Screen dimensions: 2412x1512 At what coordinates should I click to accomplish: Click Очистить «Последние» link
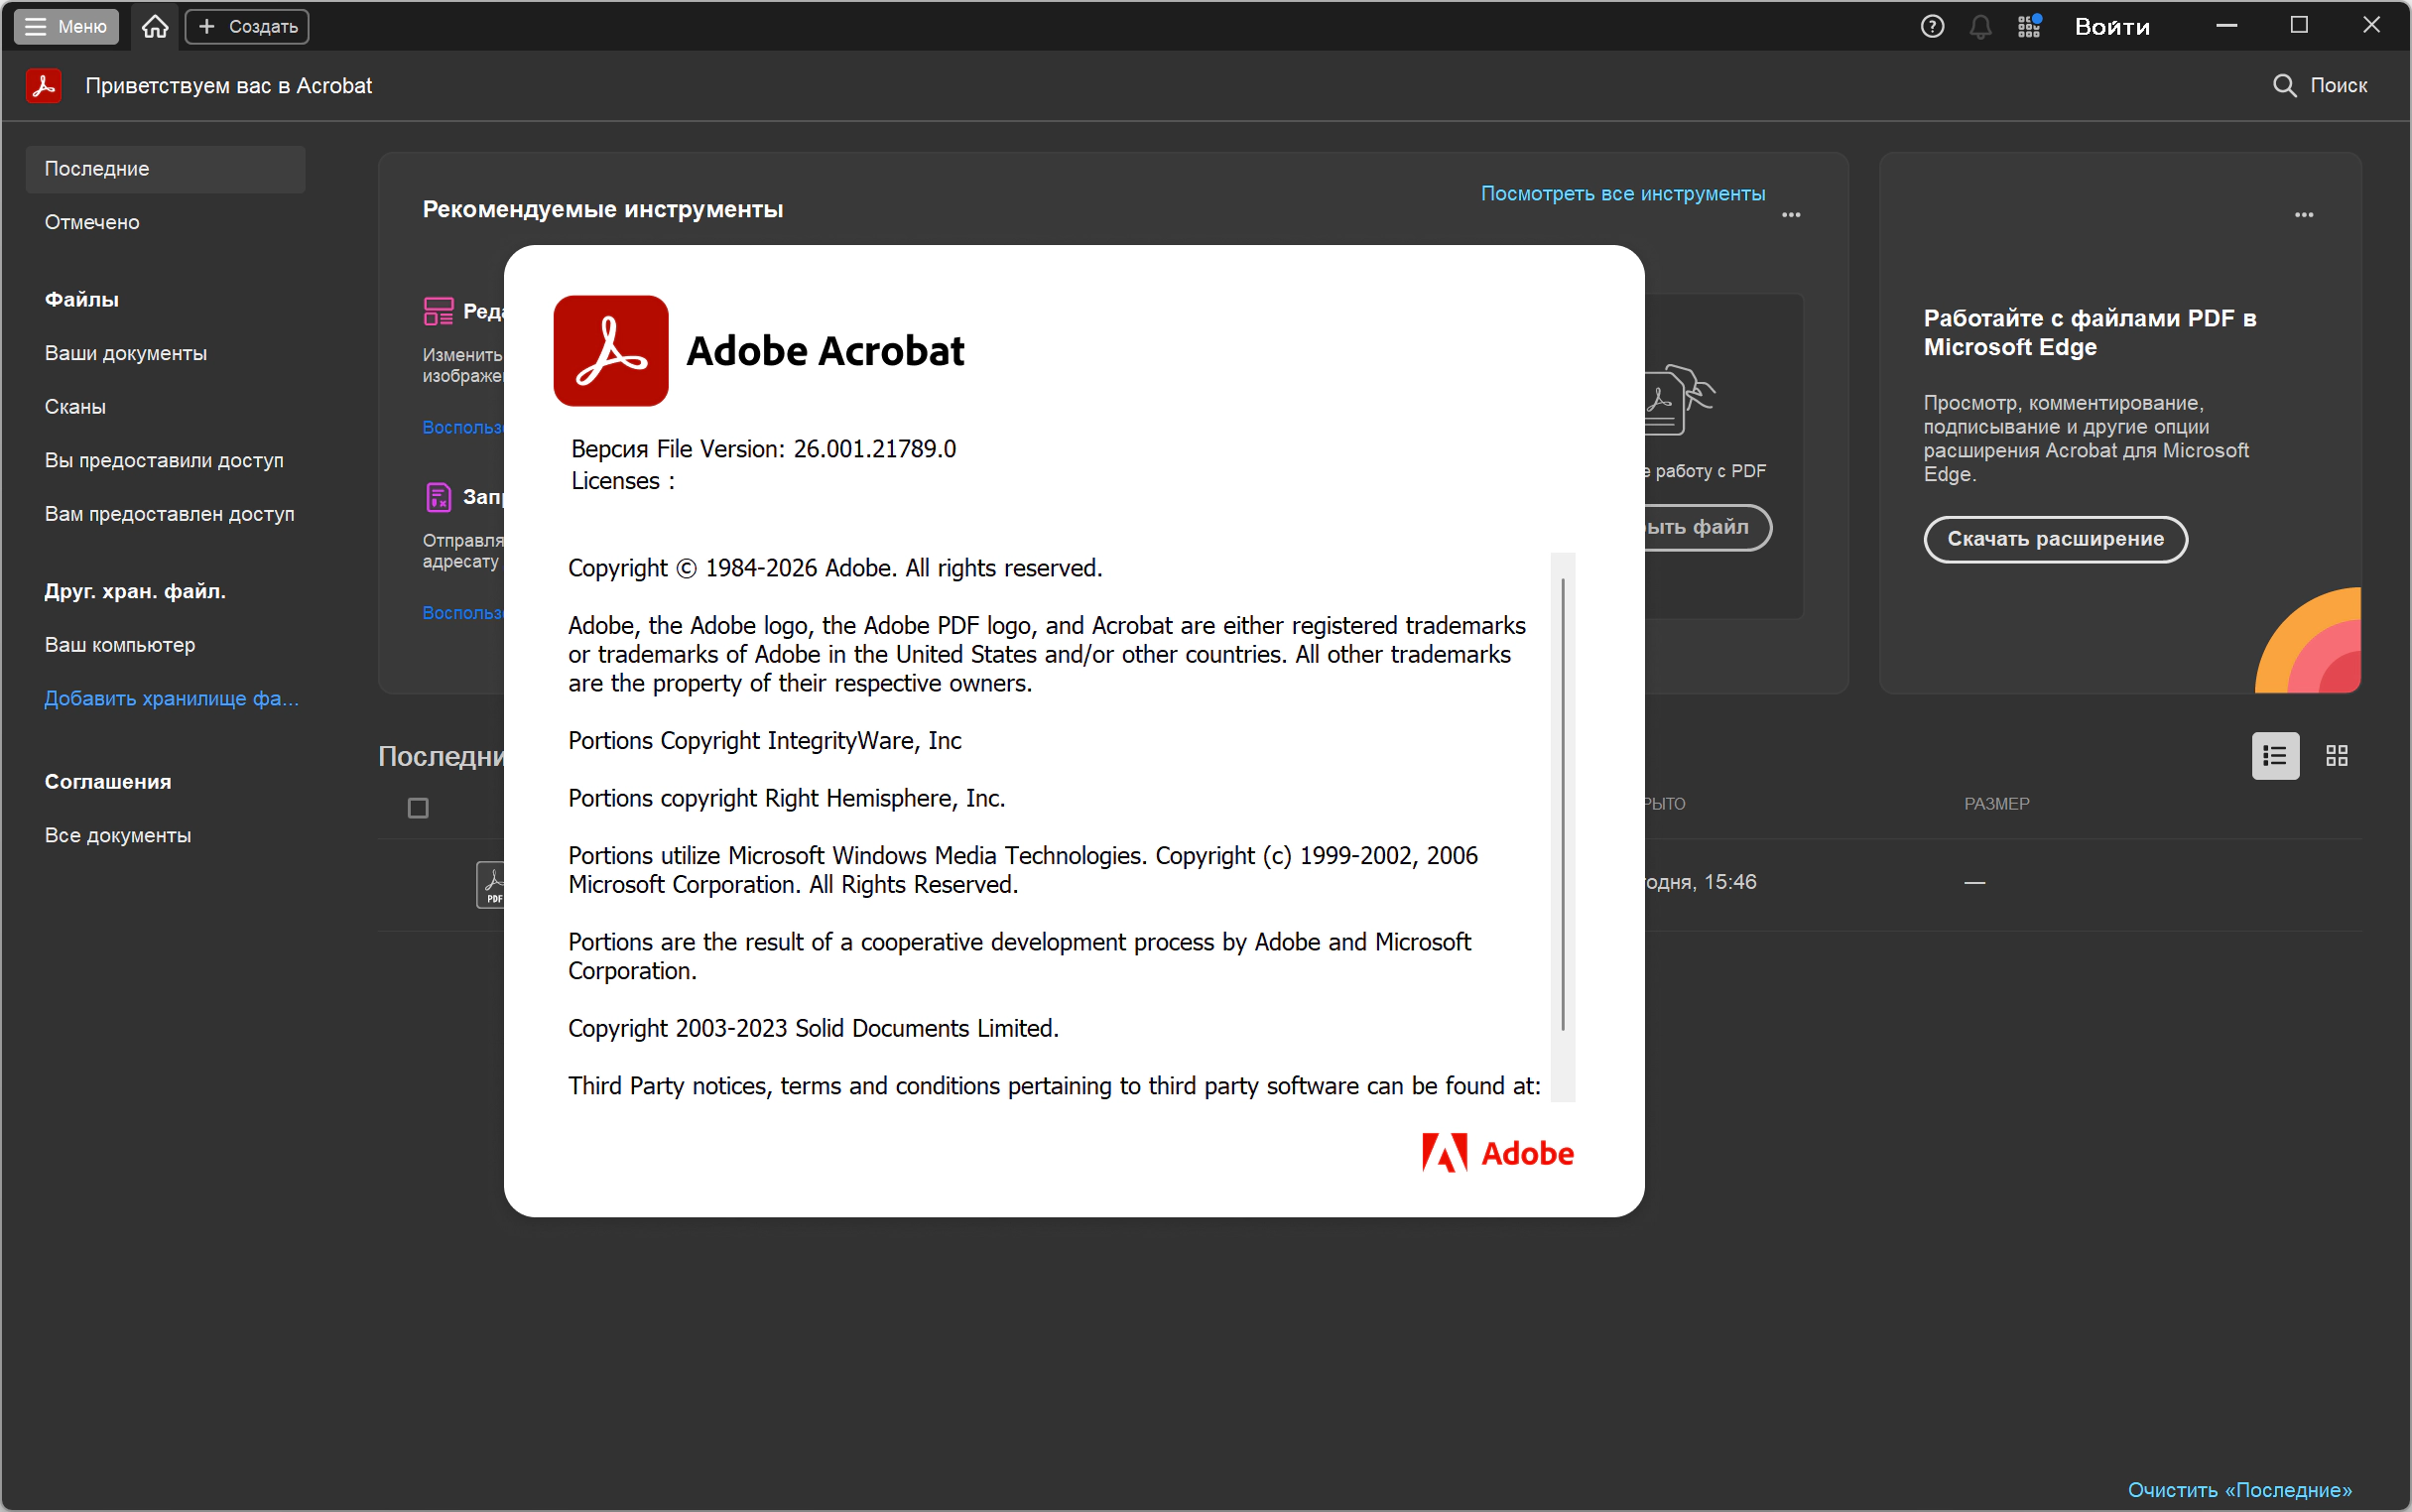tap(2239, 1490)
